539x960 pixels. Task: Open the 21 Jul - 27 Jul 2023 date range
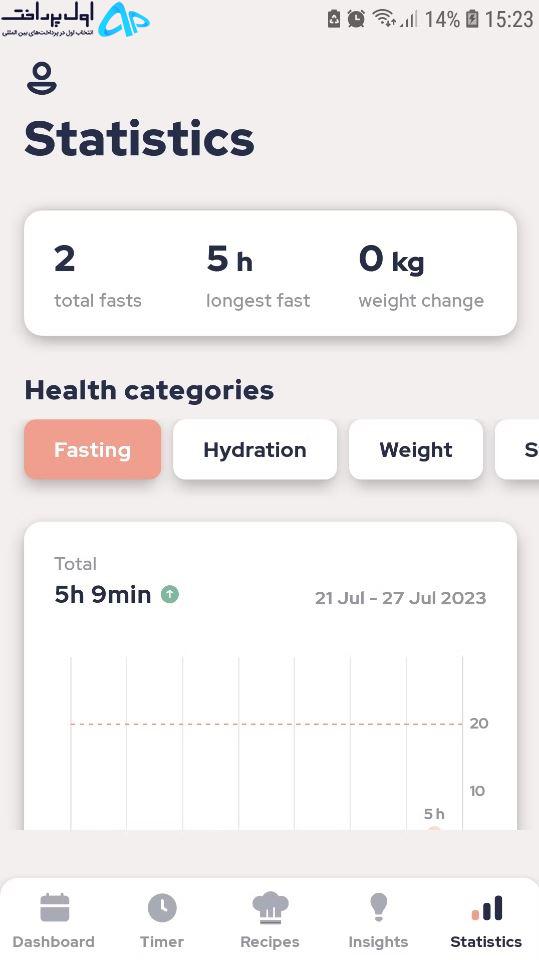401,598
